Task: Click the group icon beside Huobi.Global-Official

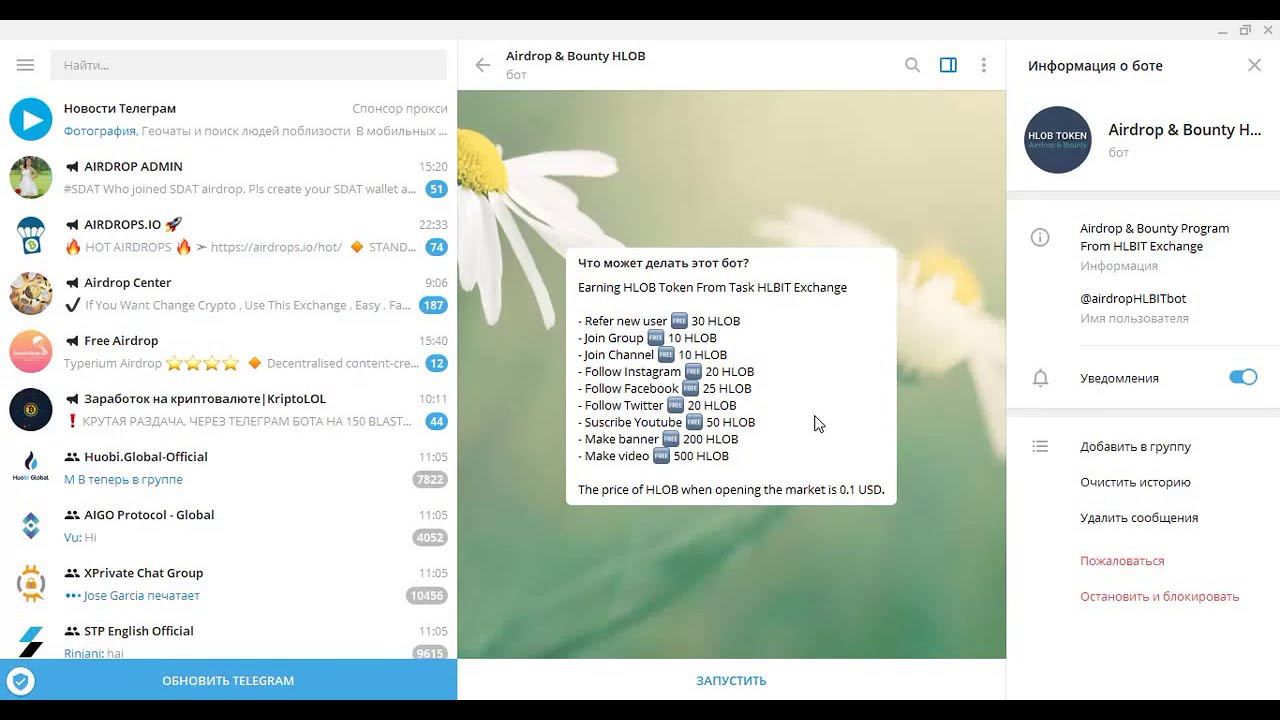Action: [72, 457]
